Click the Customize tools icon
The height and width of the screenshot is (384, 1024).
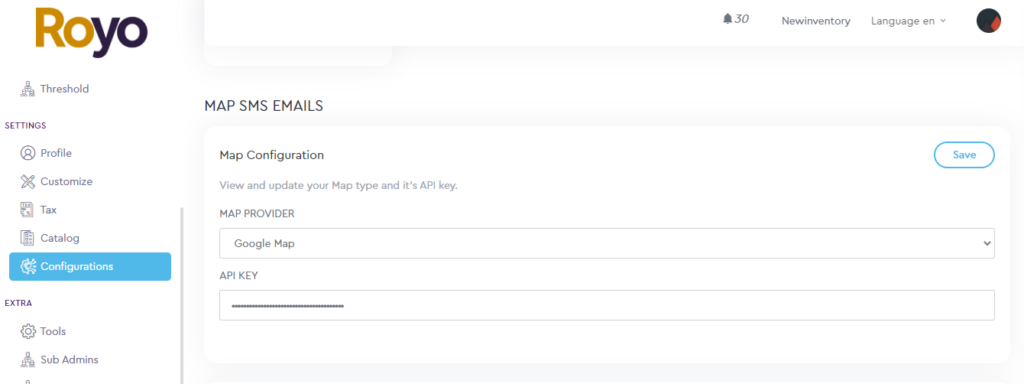(x=27, y=182)
